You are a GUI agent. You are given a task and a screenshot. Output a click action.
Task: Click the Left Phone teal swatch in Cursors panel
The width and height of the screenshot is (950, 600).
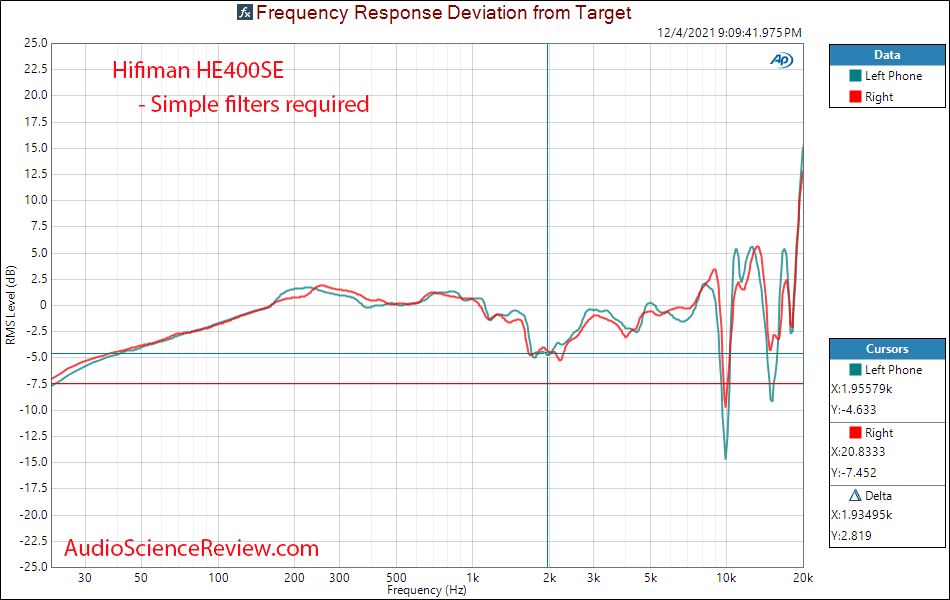click(x=855, y=370)
